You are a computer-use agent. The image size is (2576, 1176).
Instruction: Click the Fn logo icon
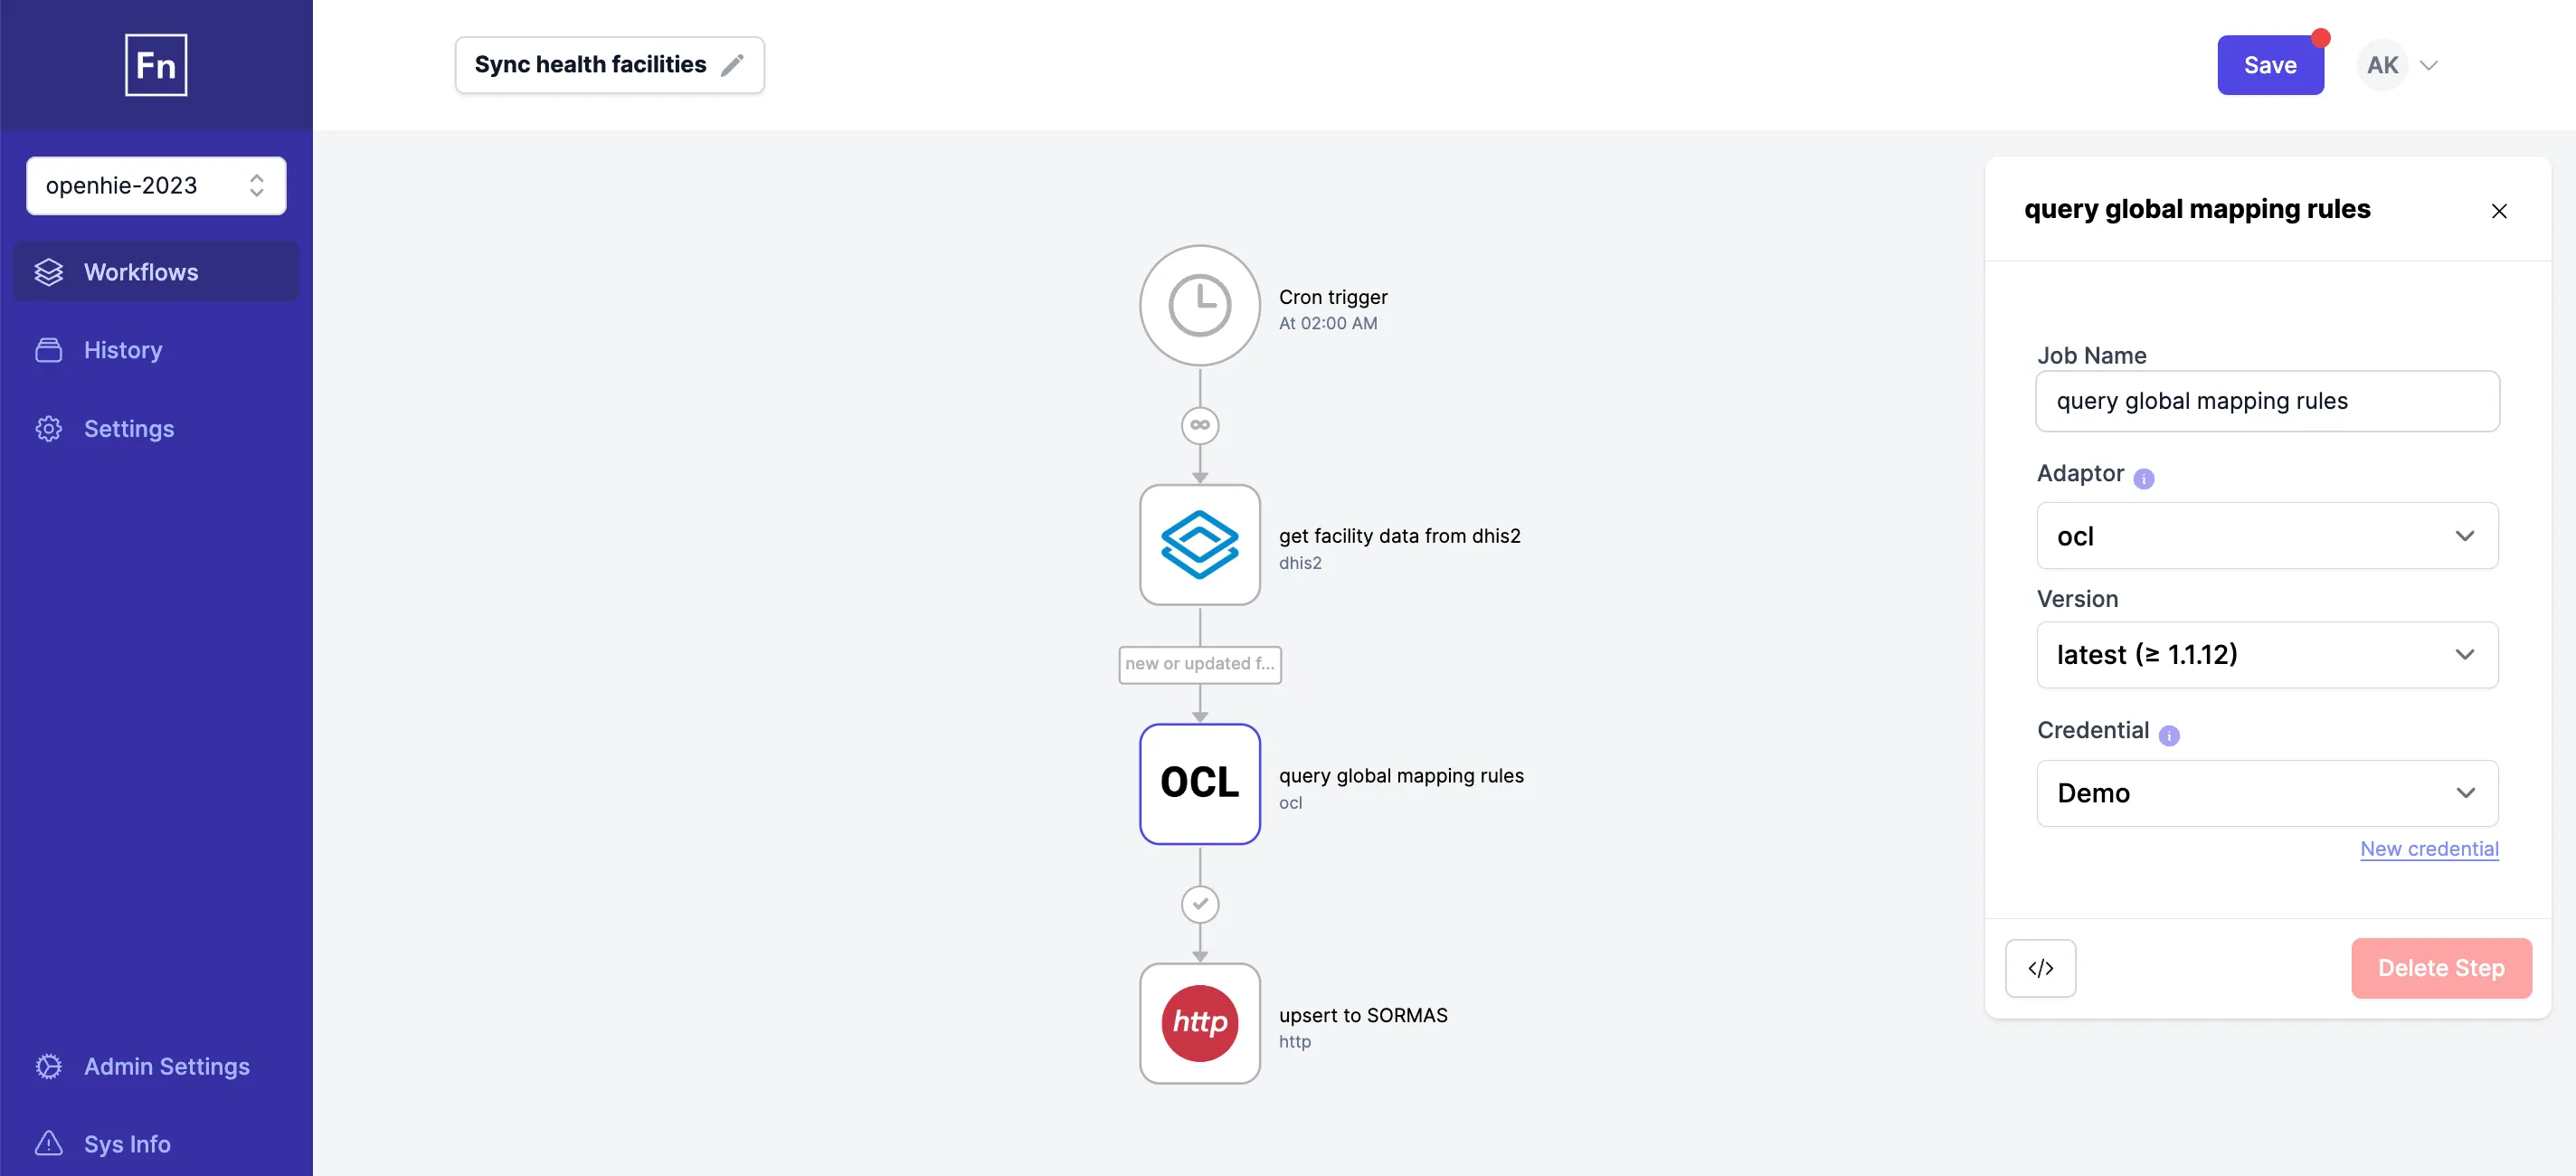pyautogui.click(x=156, y=65)
